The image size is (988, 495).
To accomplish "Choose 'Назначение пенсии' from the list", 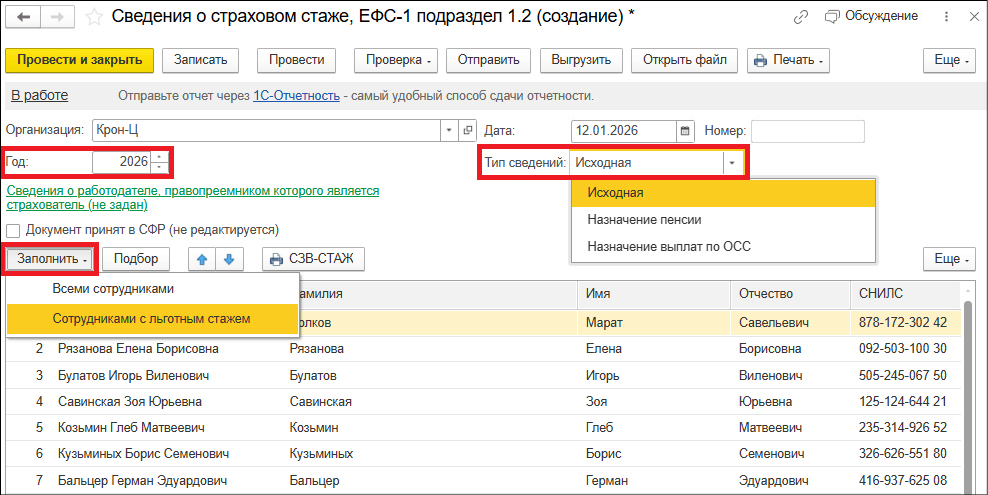I will click(644, 219).
